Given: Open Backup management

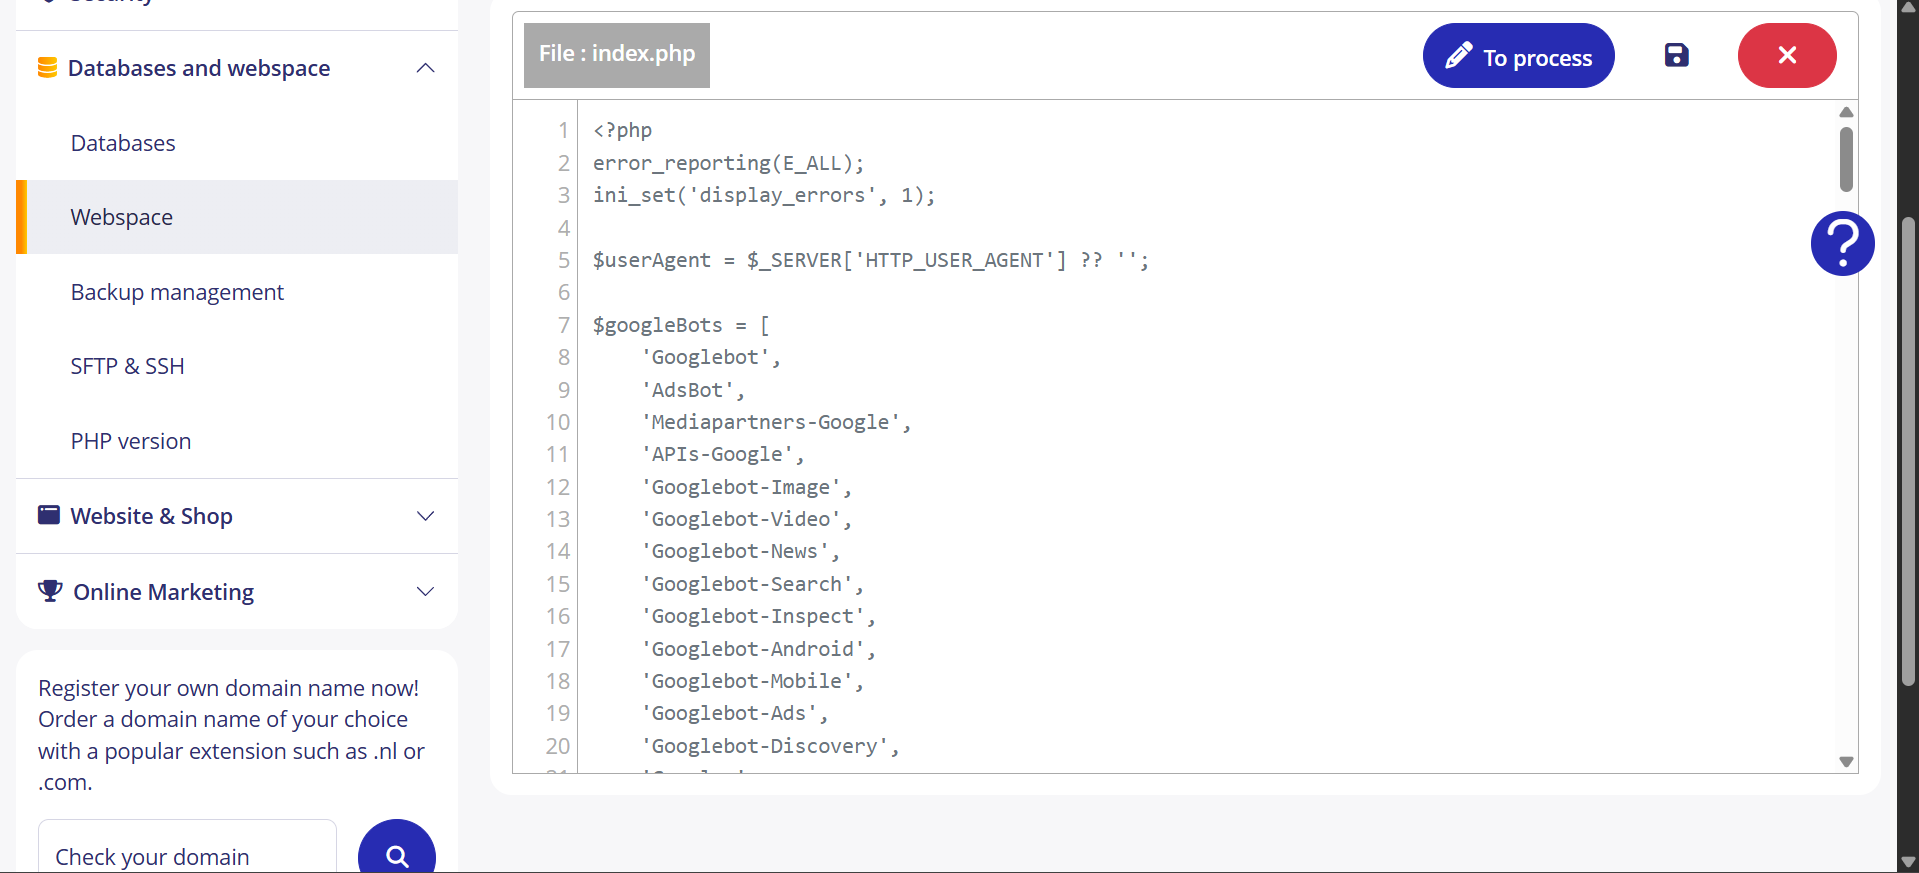Looking at the screenshot, I should pyautogui.click(x=177, y=292).
